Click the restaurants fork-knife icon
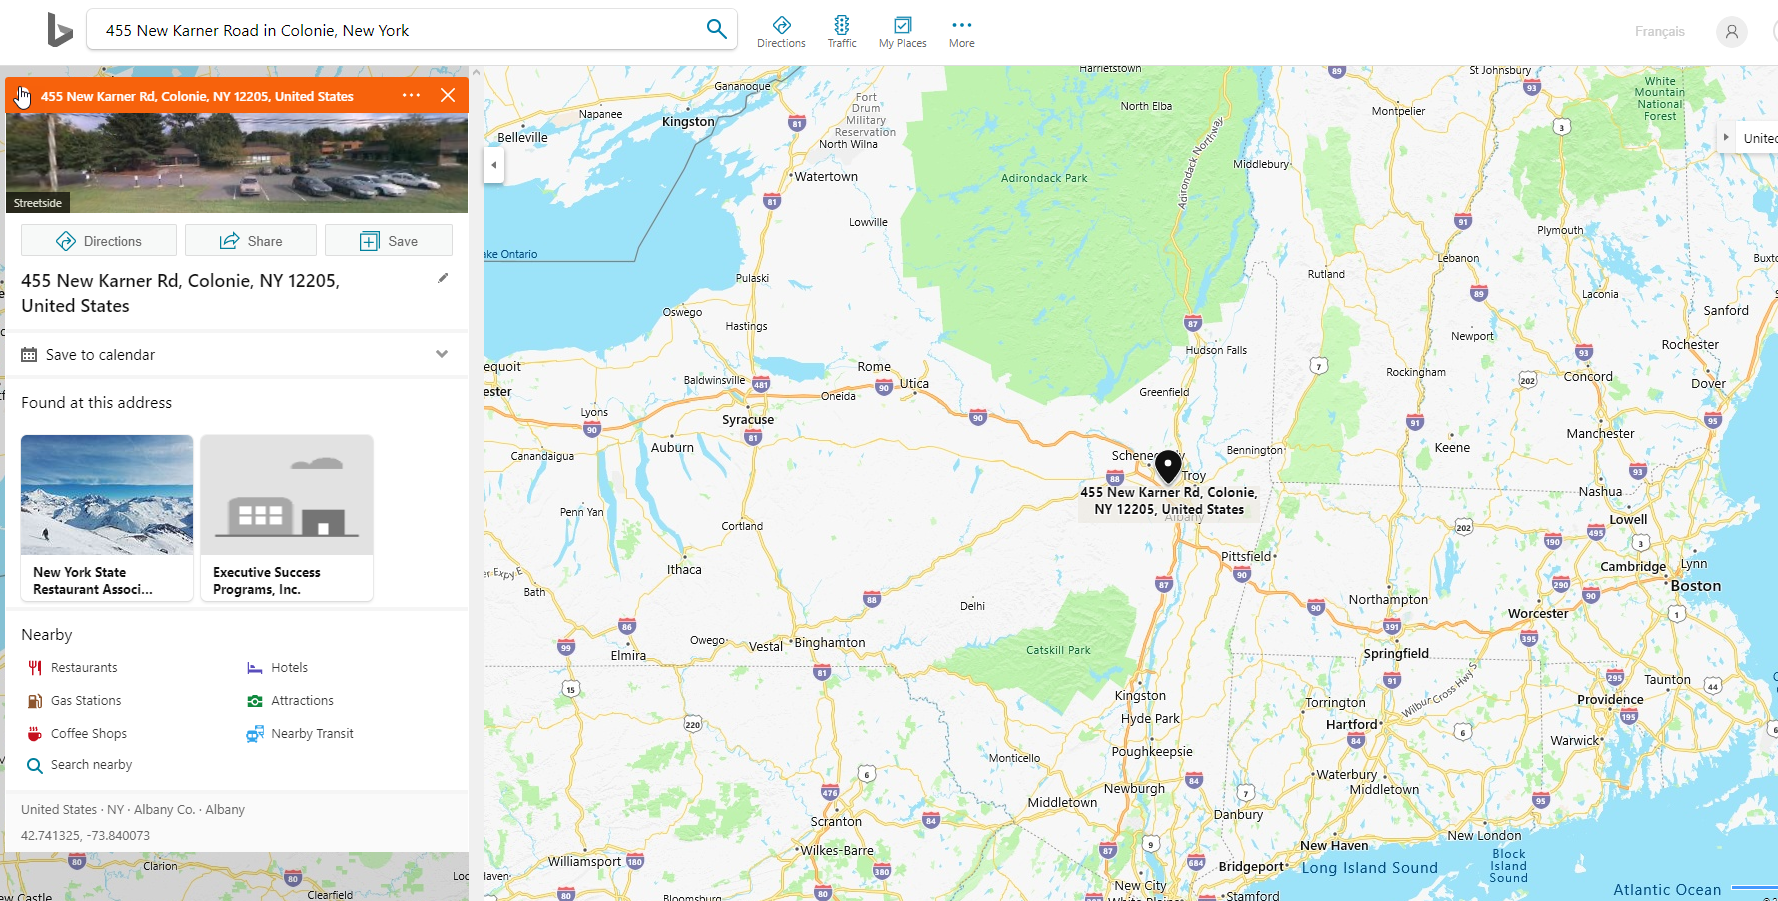Screen dimensions: 1778x901 [x=35, y=668]
